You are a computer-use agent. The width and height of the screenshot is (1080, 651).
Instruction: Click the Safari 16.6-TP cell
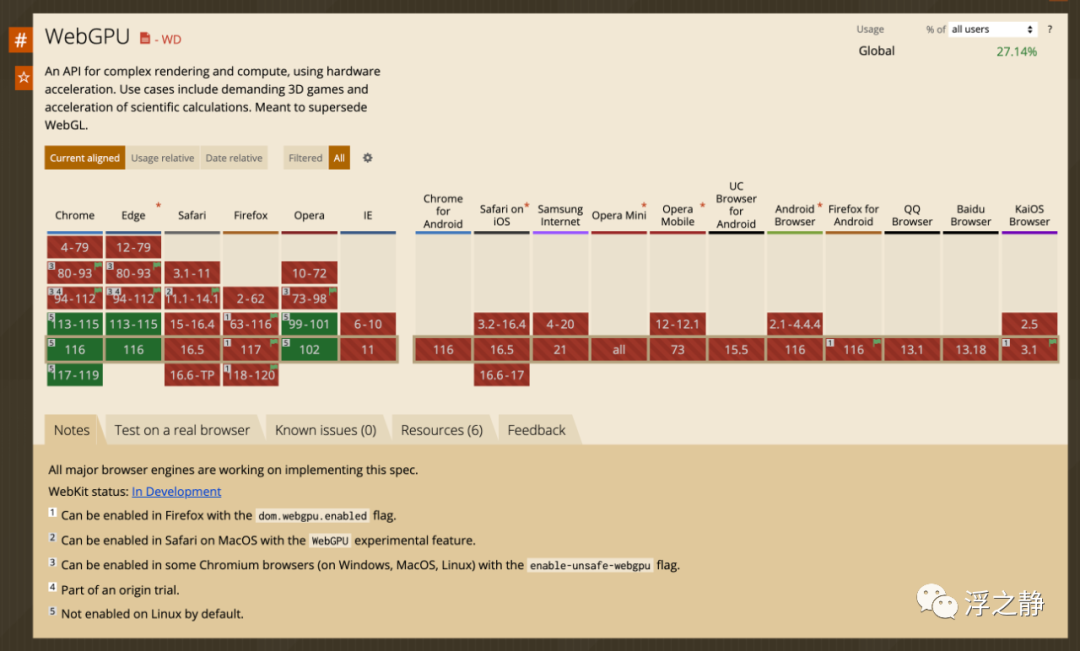point(192,375)
